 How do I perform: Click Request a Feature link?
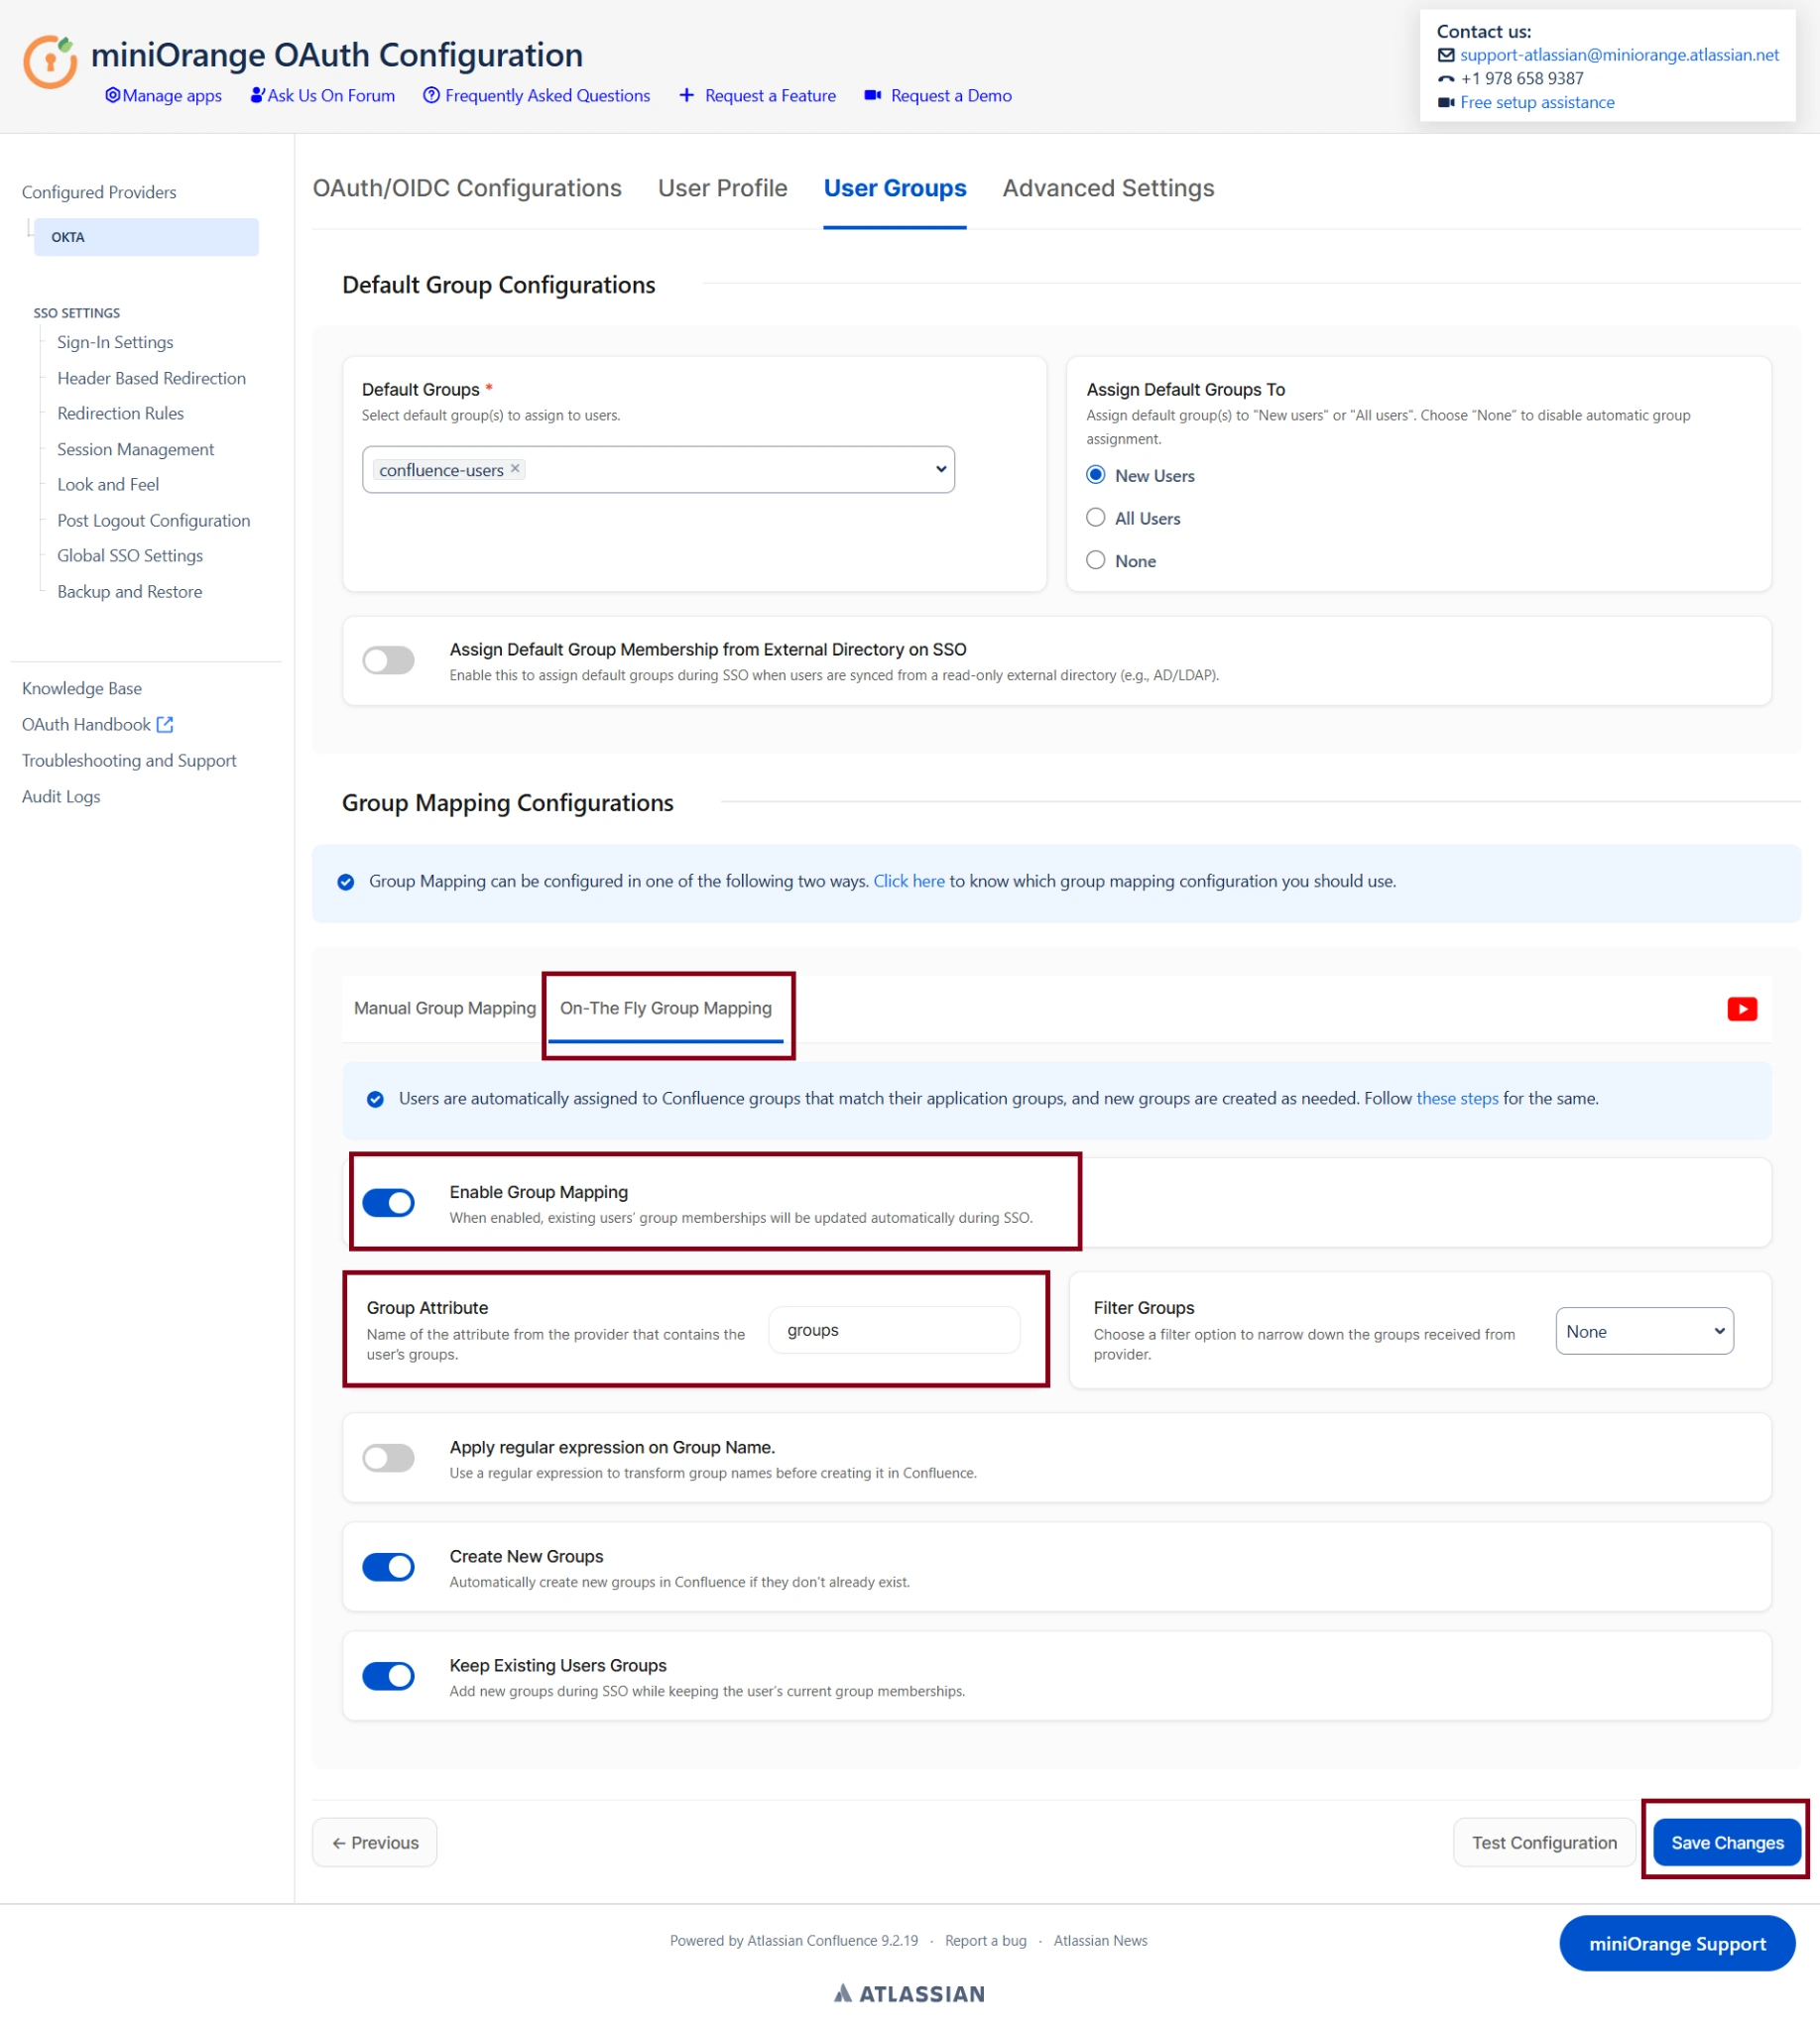click(x=770, y=95)
